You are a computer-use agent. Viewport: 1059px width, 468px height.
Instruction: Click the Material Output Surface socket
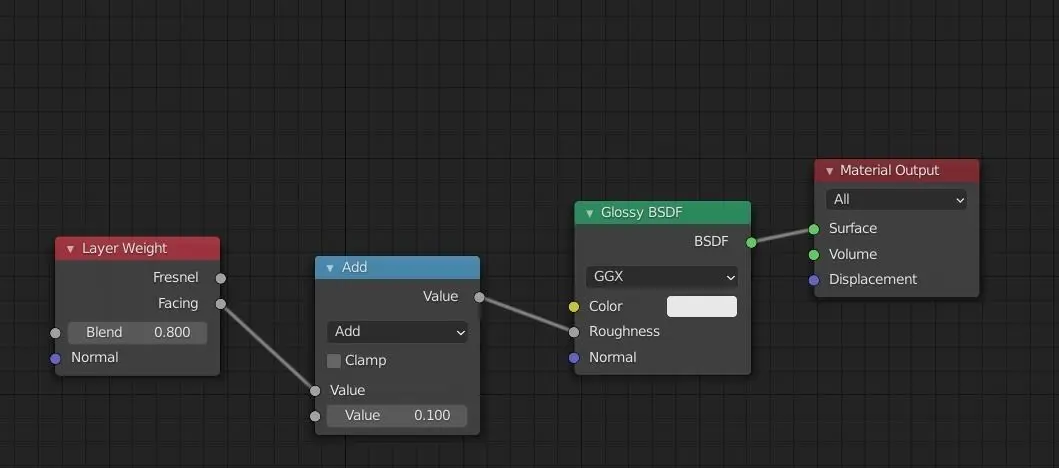point(814,229)
